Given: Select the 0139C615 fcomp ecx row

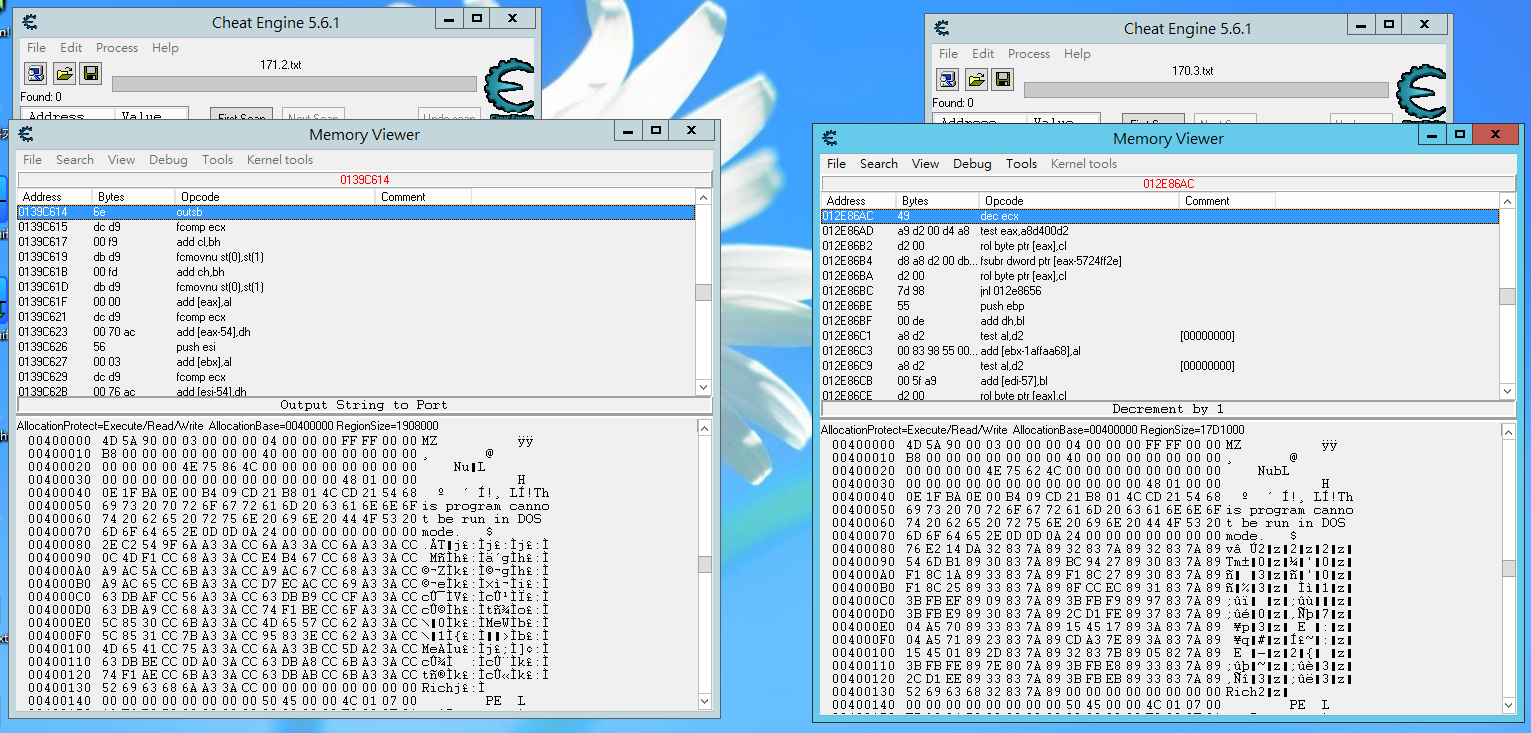Looking at the screenshot, I should click(x=356, y=227).
